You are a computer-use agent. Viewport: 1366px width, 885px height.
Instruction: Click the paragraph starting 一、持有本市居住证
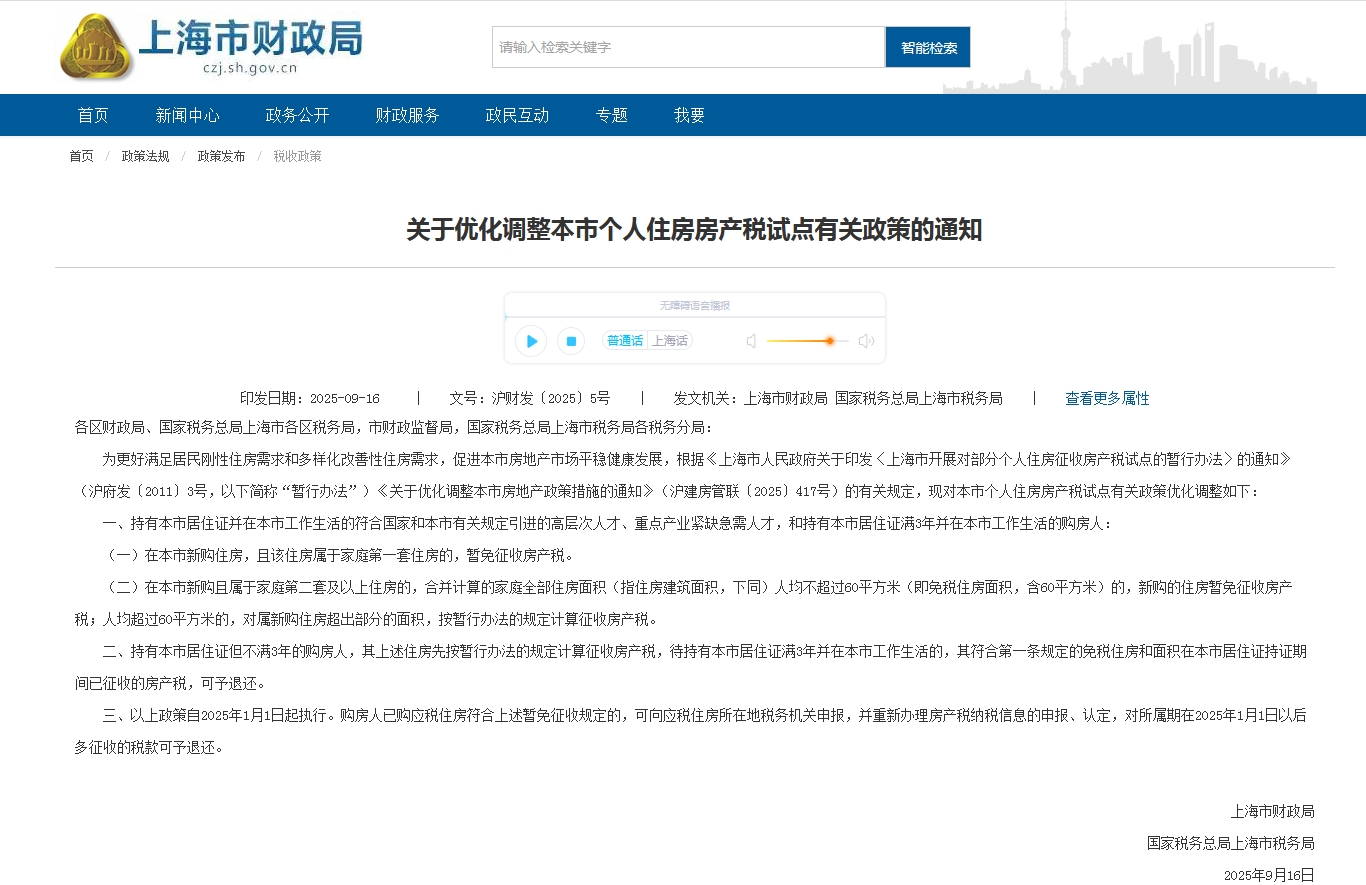(606, 523)
